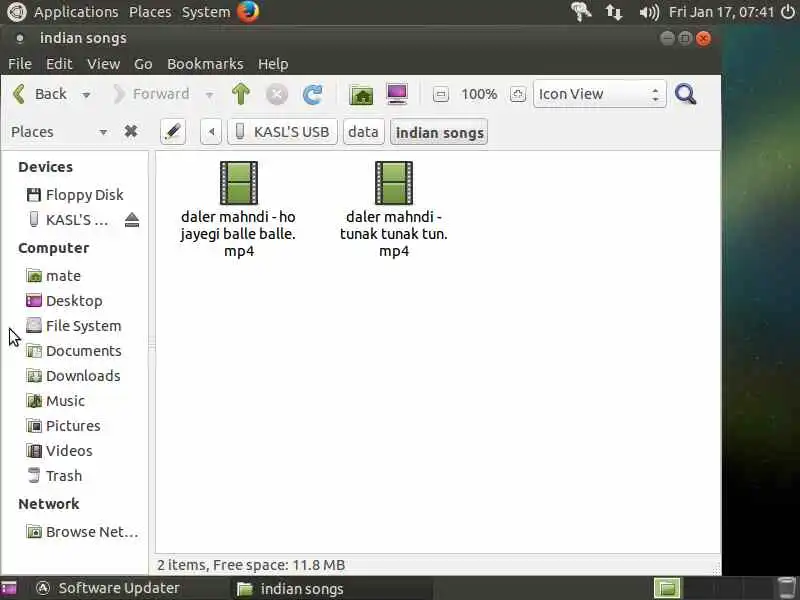Open the Back history dropdown arrow
The height and width of the screenshot is (600, 800).
(86, 95)
